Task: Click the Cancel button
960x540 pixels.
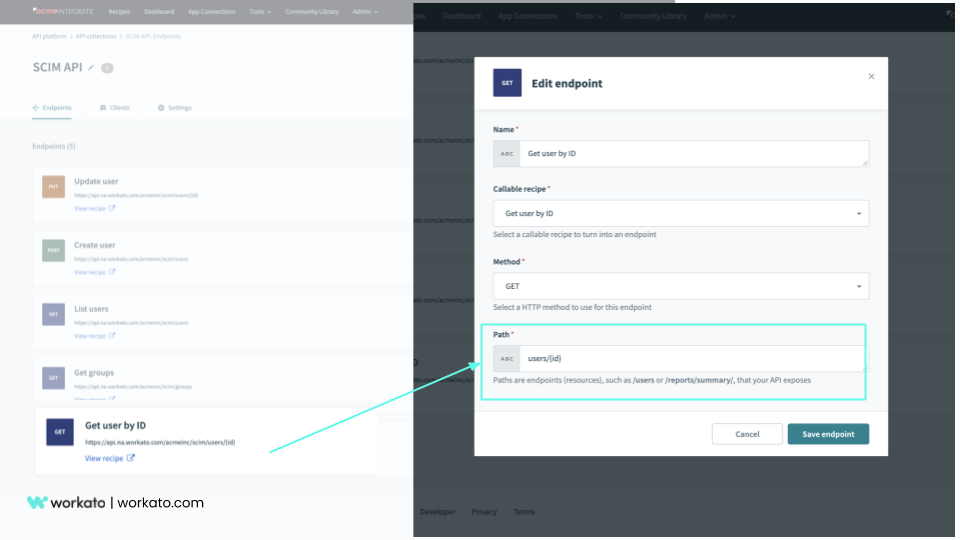Action: point(747,434)
